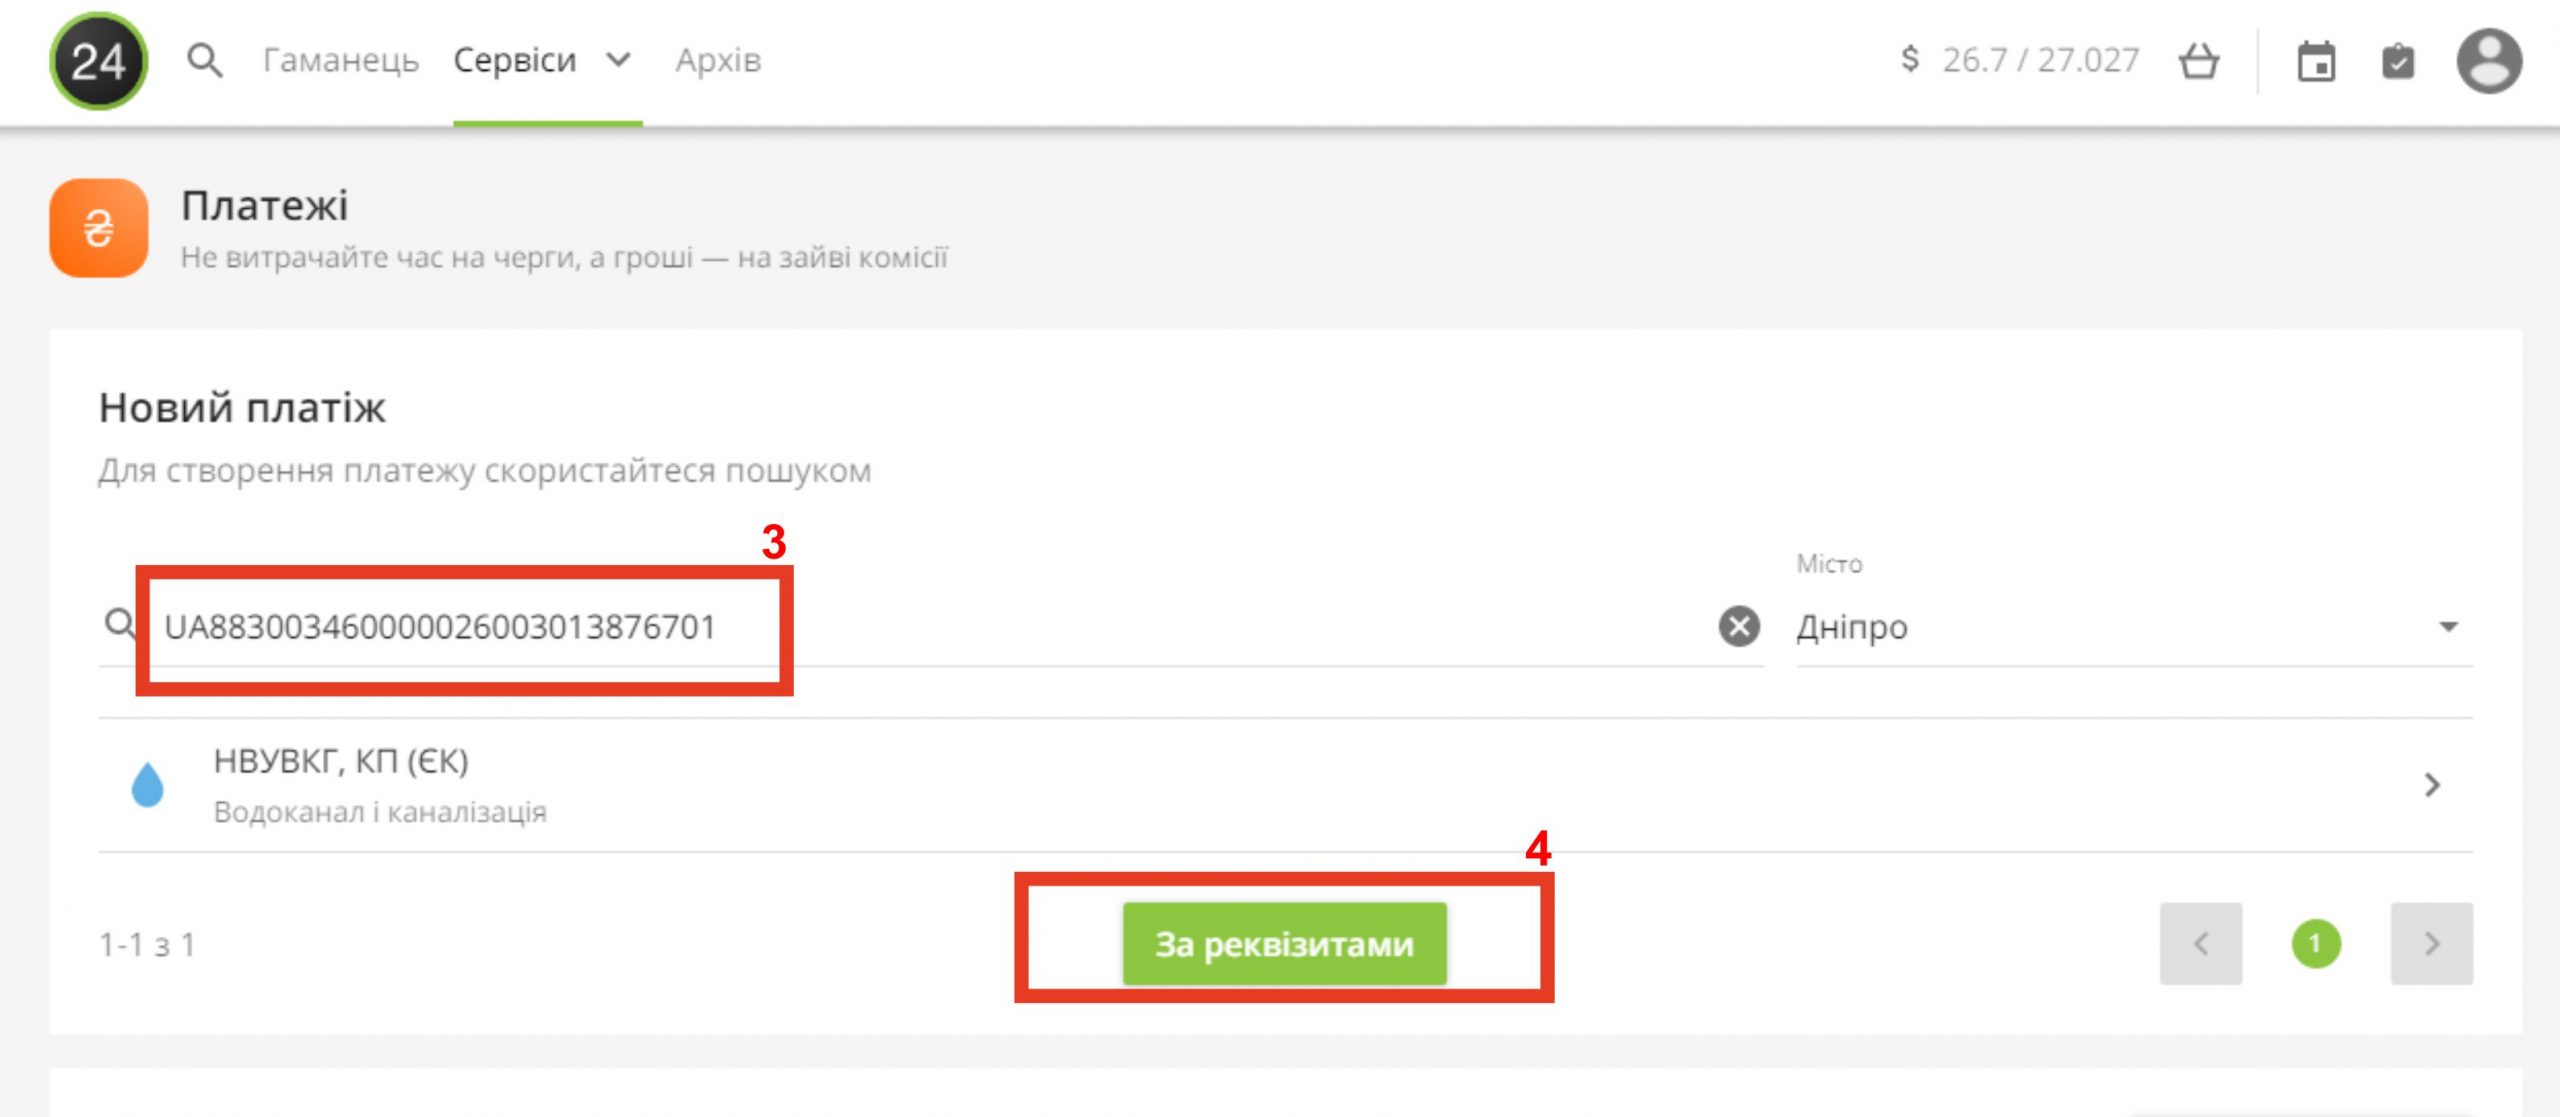
Task: Clear the IBAN search field
Action: (x=1739, y=627)
